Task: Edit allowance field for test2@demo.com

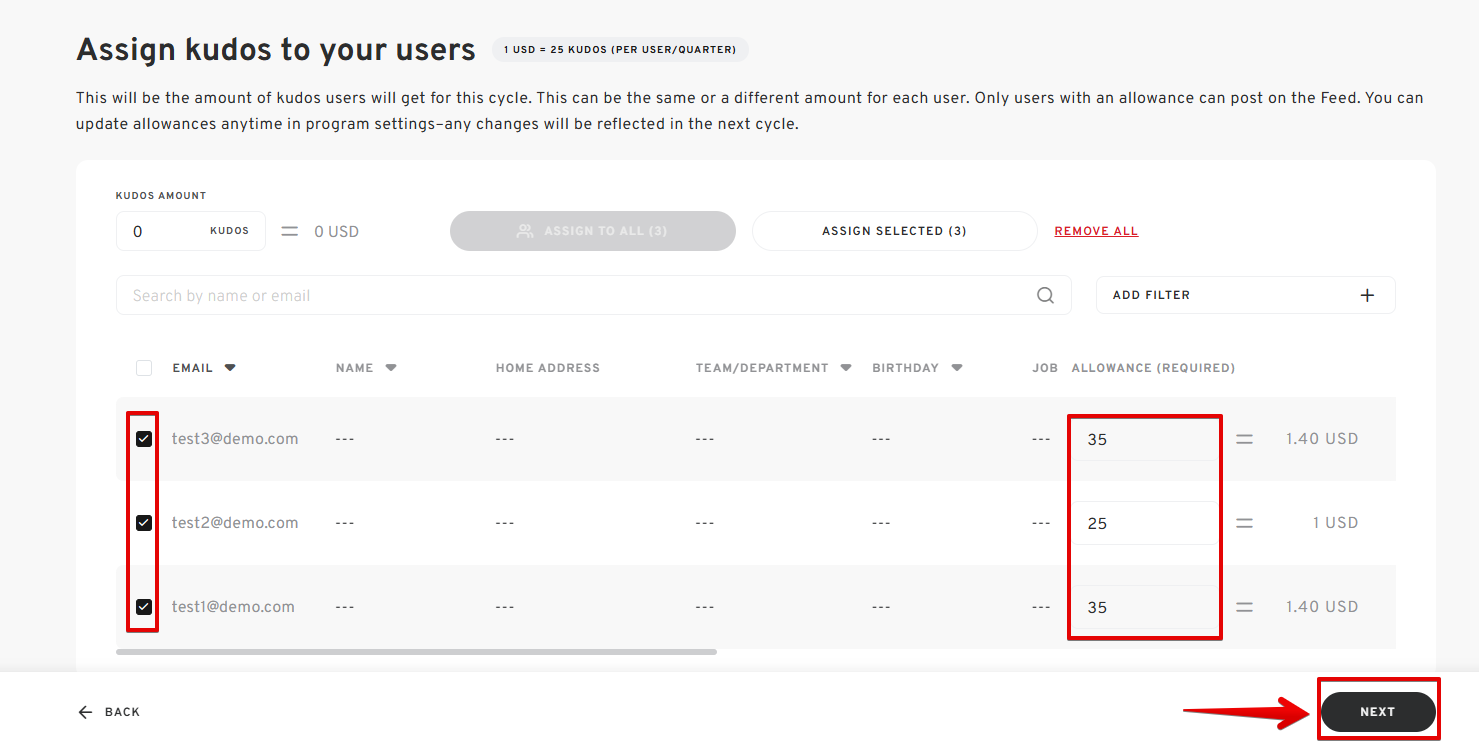Action: (1144, 523)
